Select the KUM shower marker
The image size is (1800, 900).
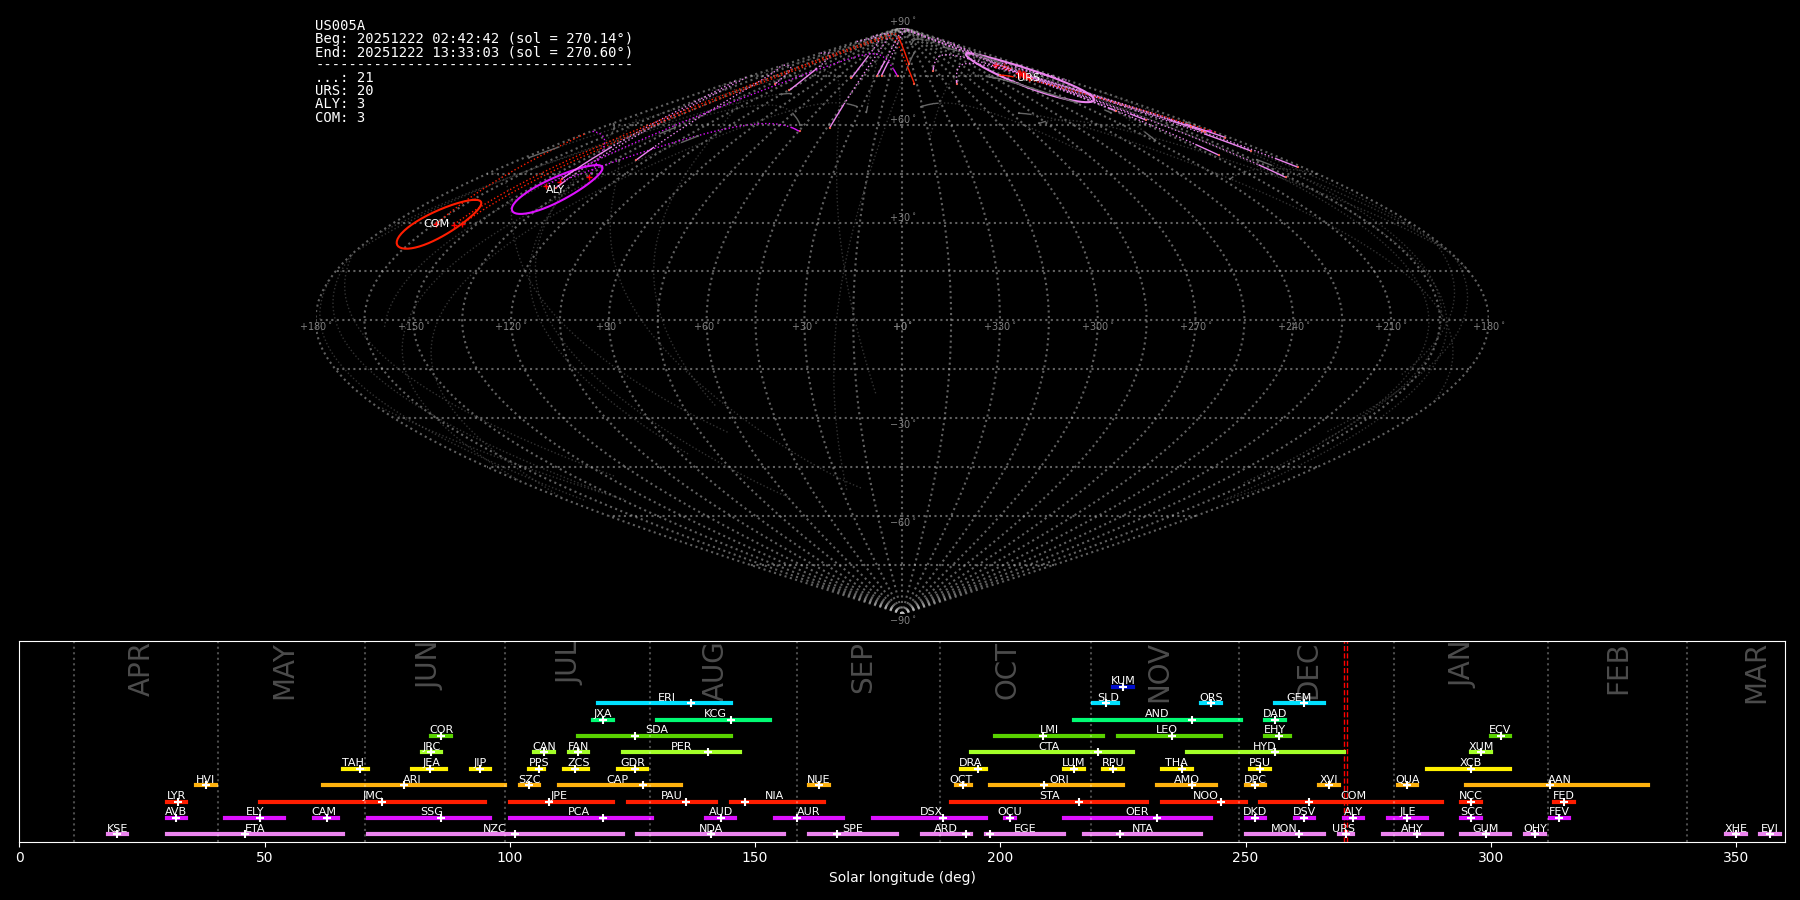tap(1122, 687)
